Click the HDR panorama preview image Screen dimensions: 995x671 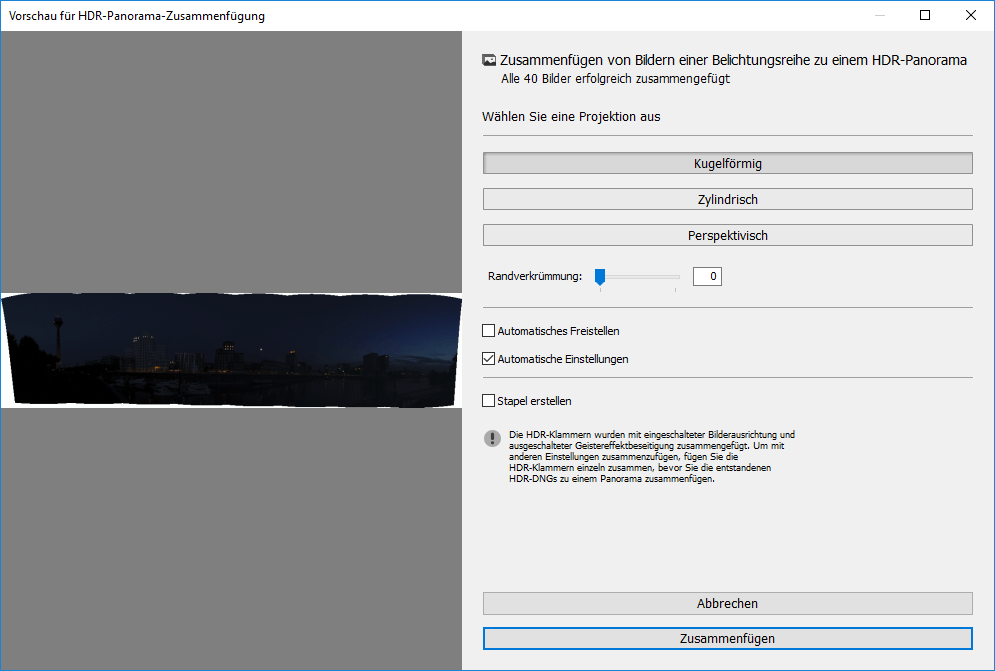point(232,350)
